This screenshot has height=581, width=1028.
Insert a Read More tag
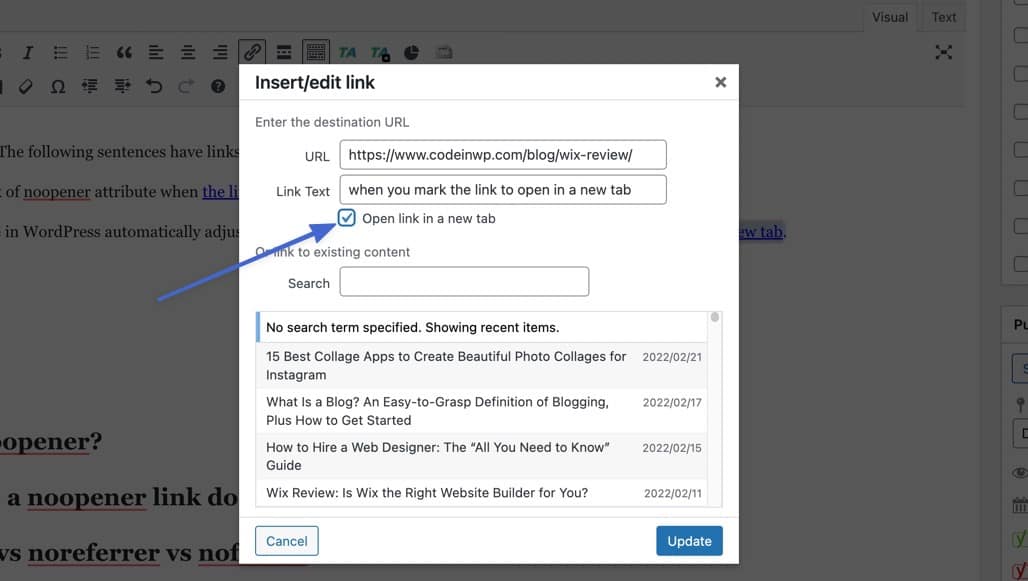tap(284, 52)
